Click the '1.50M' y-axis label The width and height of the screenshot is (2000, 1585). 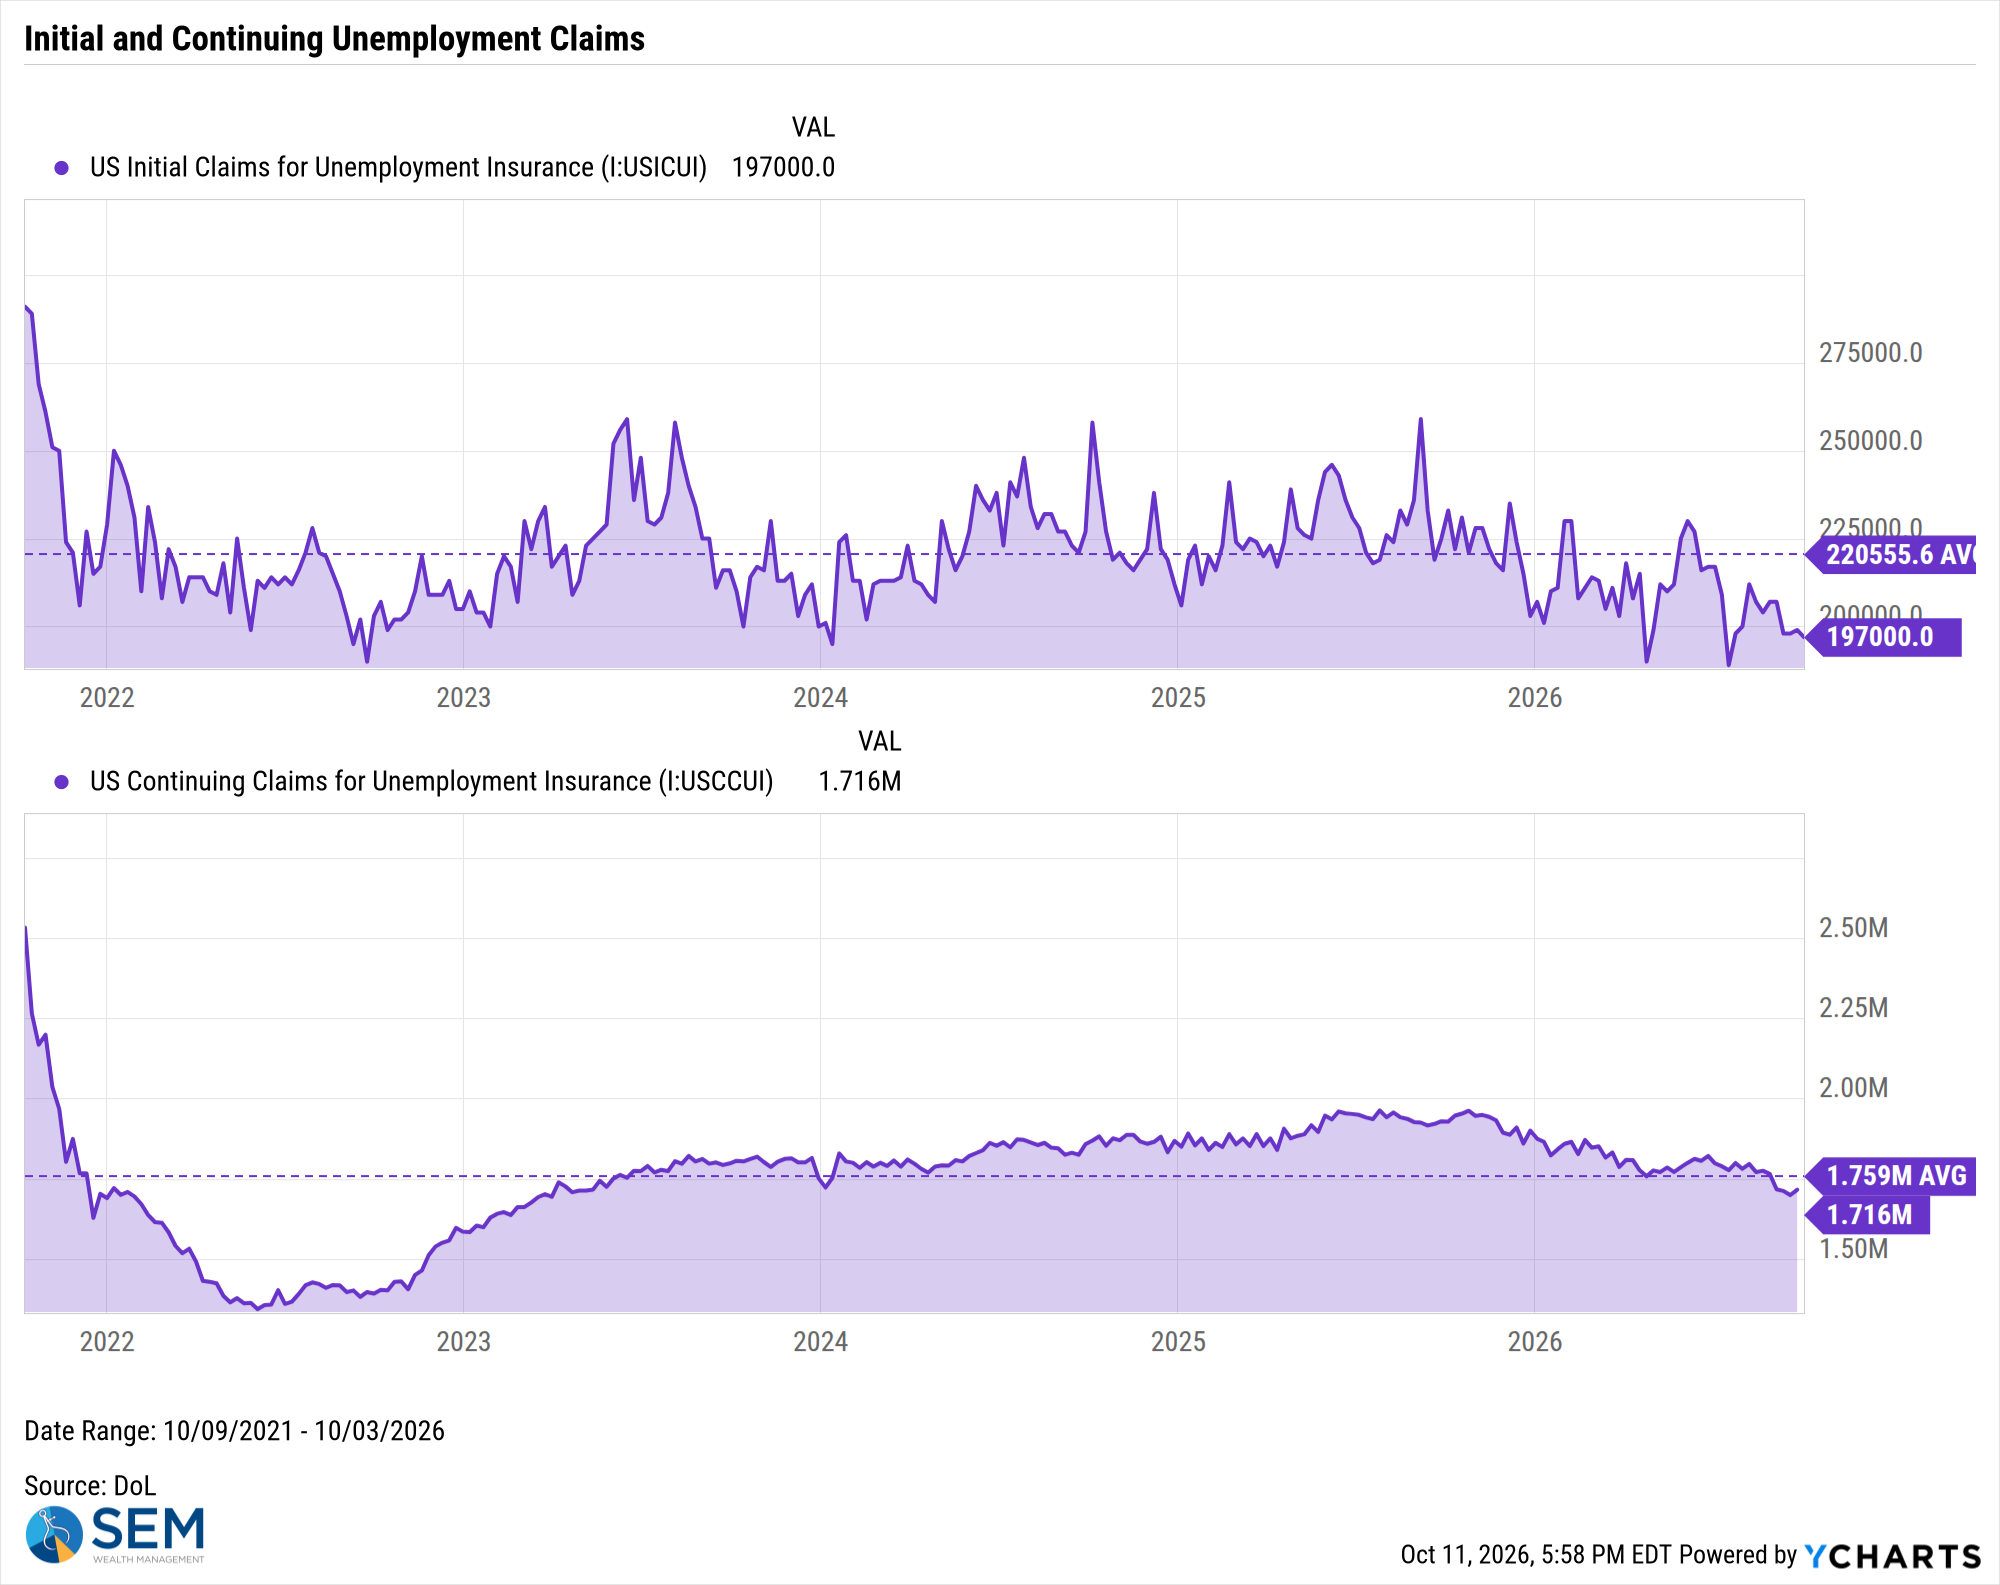[x=1853, y=1249]
